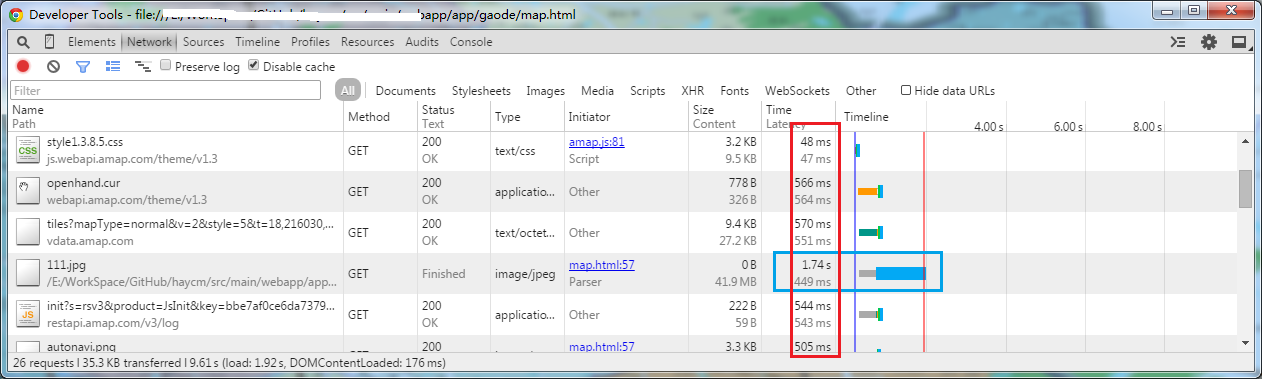
Task: Switch to Sources panel
Action: (x=203, y=42)
